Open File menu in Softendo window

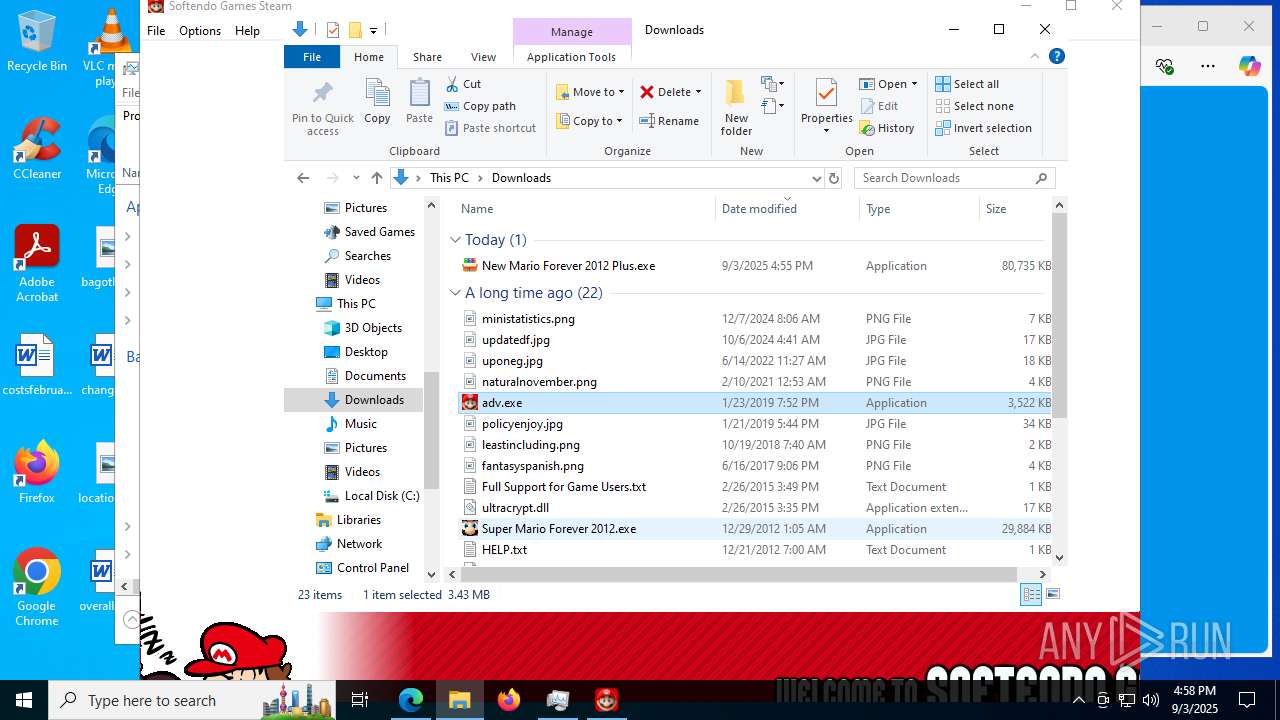156,31
